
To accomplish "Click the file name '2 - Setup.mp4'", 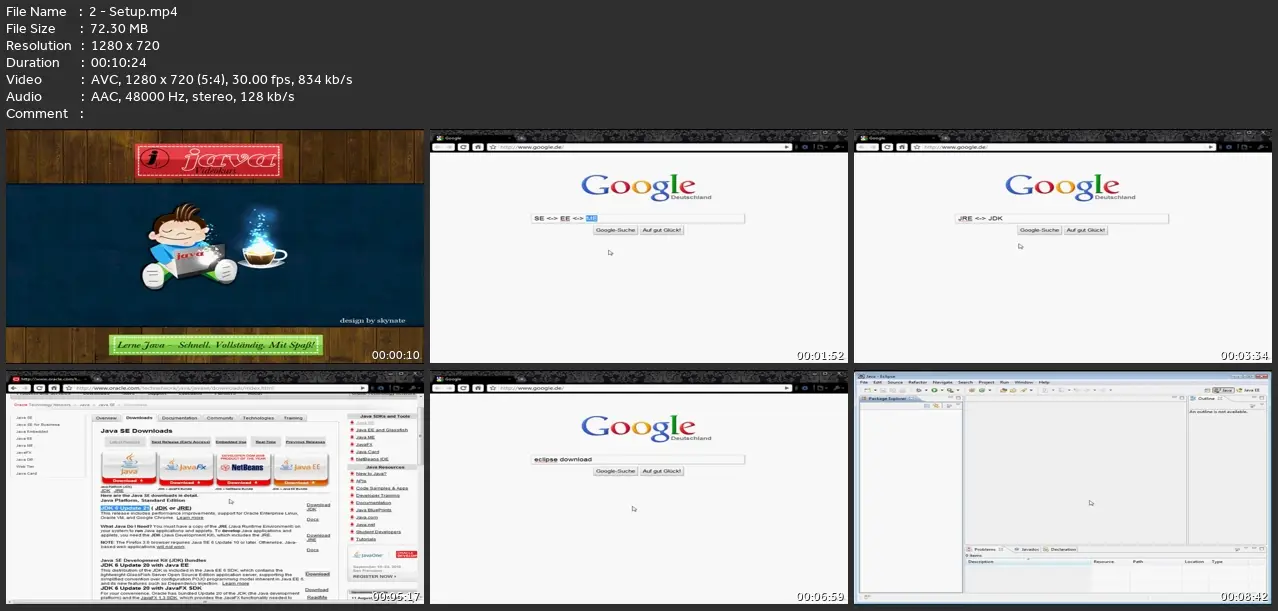I will [135, 11].
